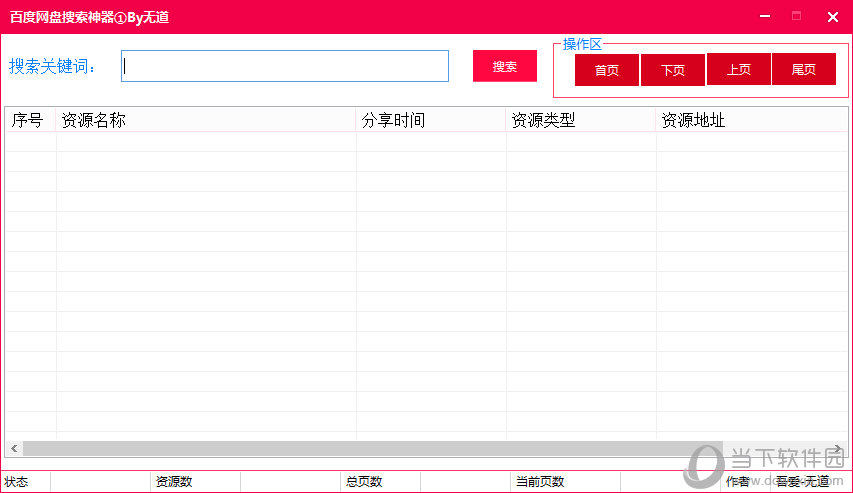The image size is (853, 493).
Task: Click the search keyword input field
Action: [285, 66]
